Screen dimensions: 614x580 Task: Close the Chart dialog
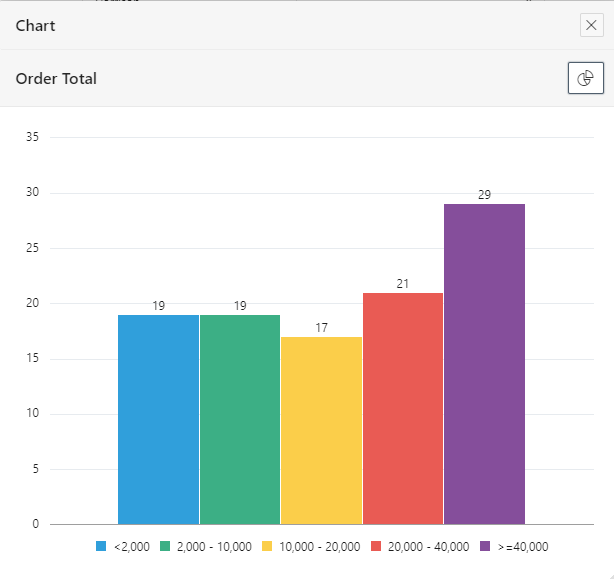(591, 26)
